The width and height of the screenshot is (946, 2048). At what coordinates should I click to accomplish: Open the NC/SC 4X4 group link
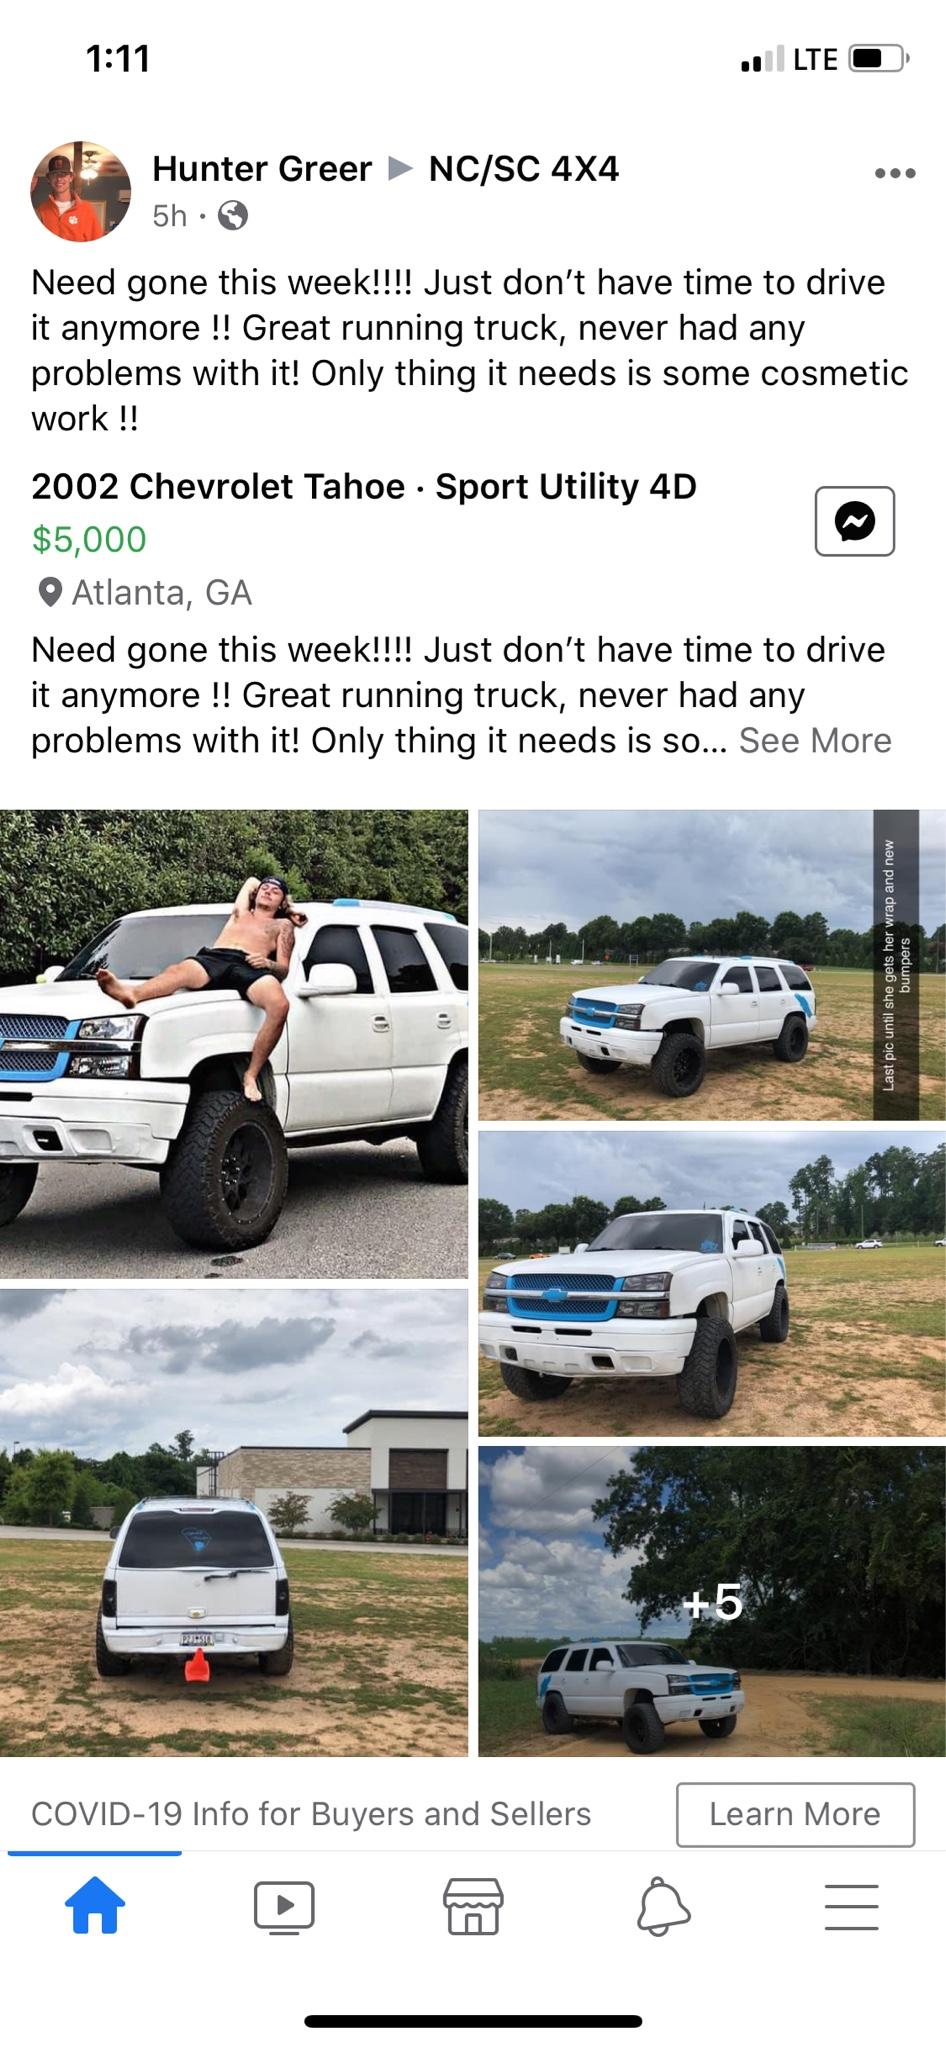tap(524, 169)
